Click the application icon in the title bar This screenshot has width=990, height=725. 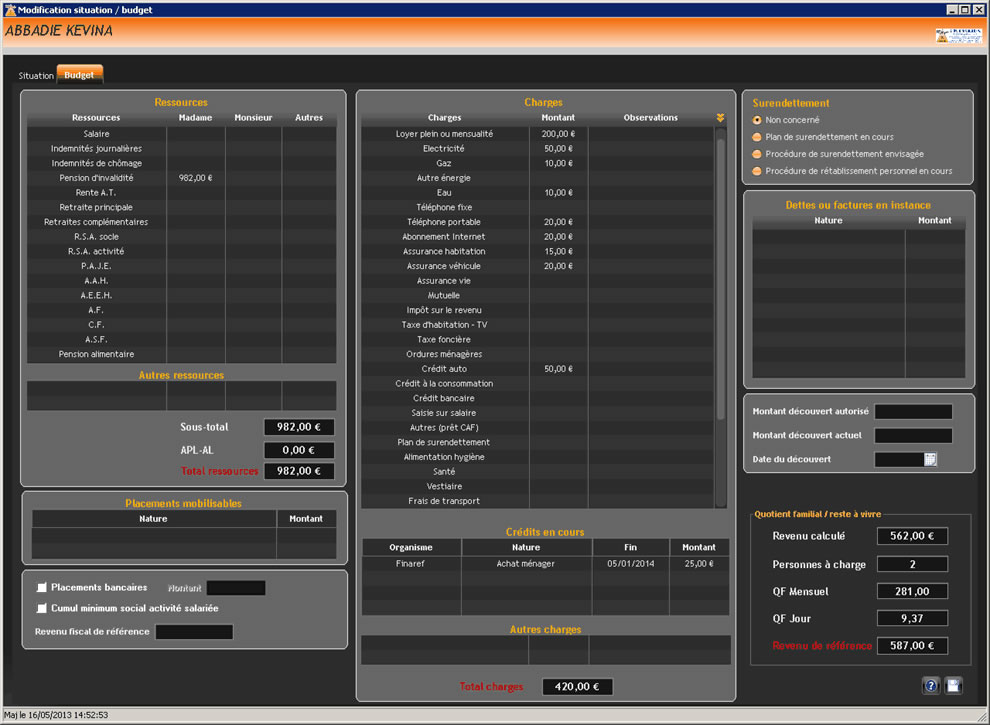(x=9, y=9)
